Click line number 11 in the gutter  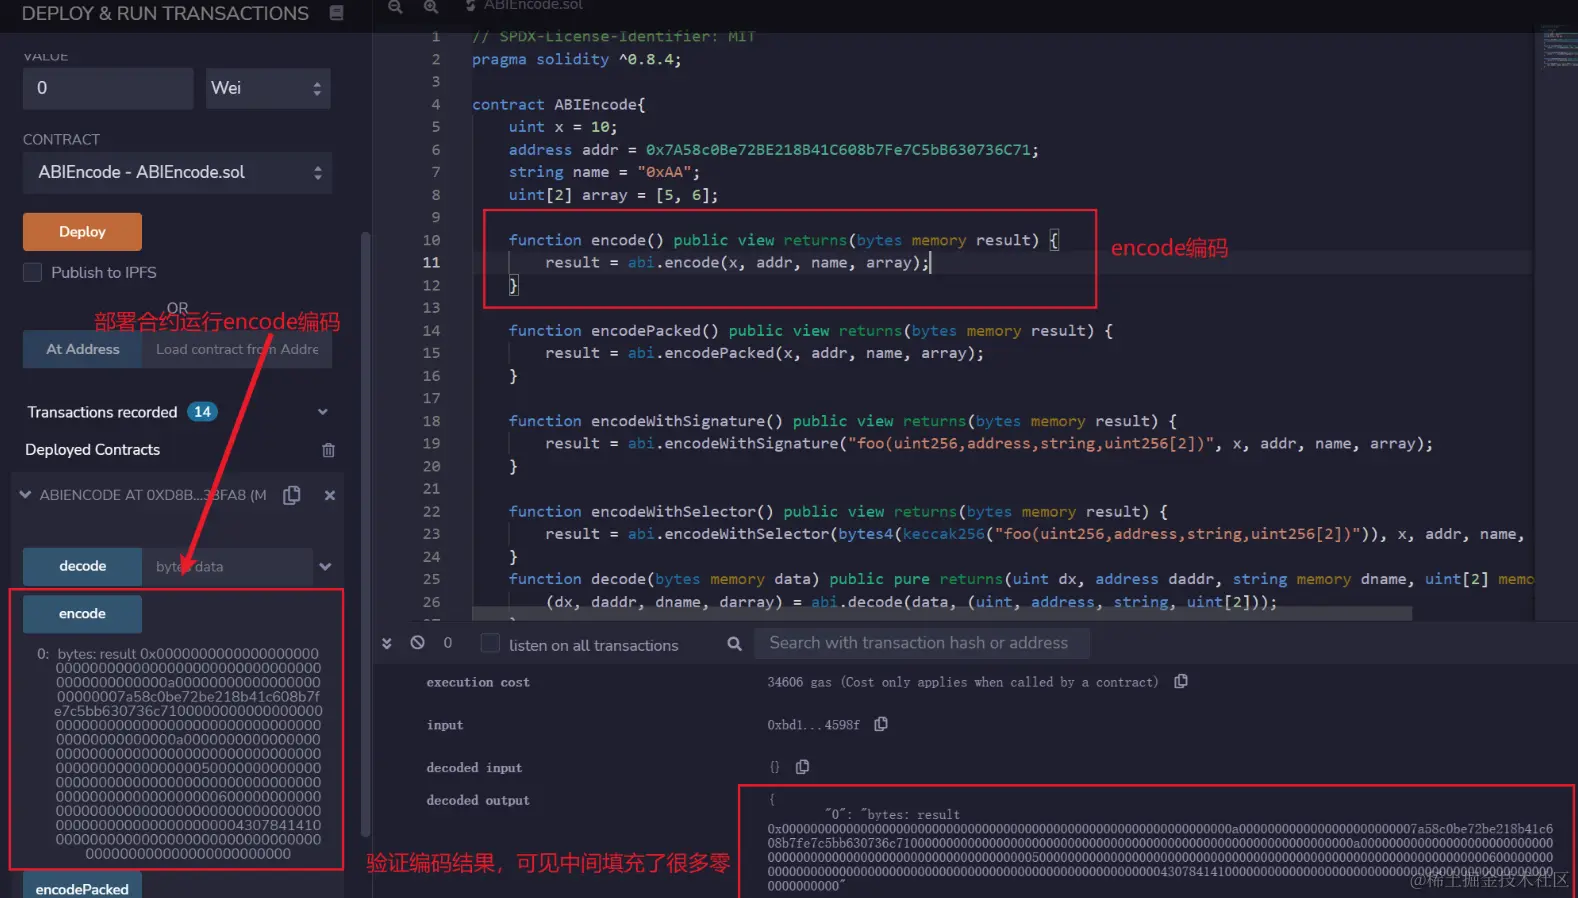point(431,262)
